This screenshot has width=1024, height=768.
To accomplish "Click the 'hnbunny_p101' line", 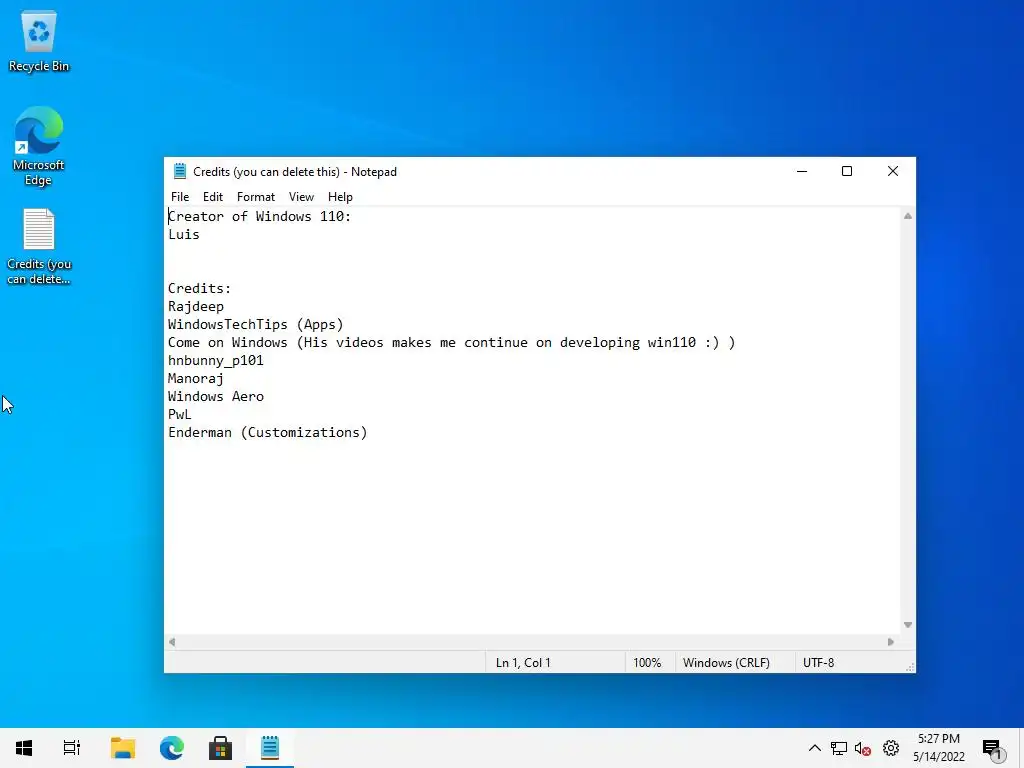I will (216, 360).
